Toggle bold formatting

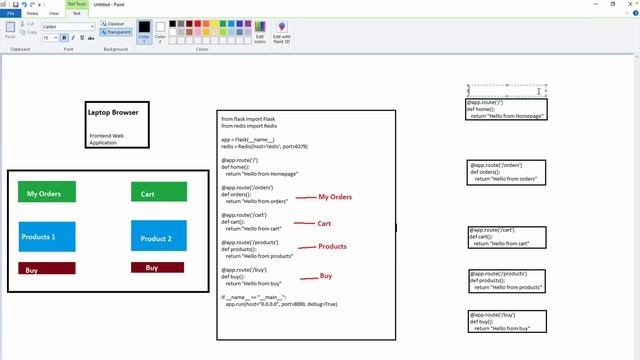(x=64, y=38)
